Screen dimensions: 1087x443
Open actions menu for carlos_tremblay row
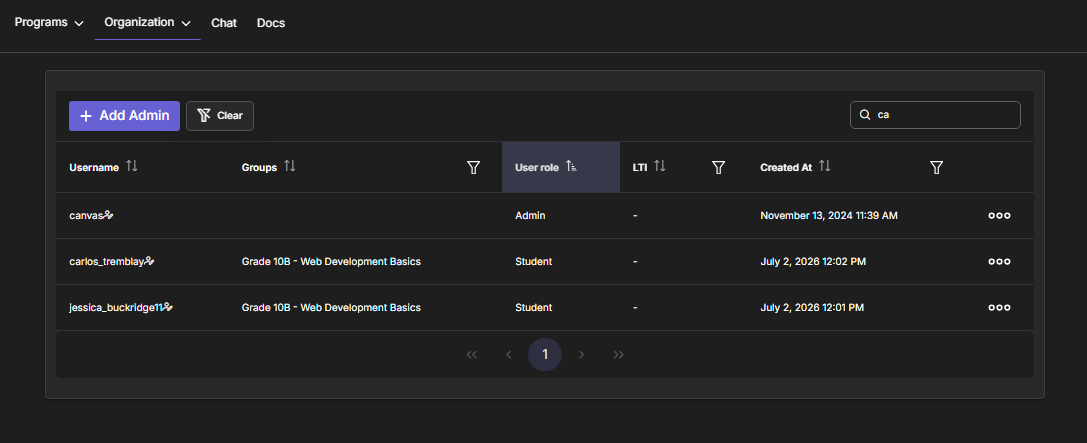(x=999, y=261)
